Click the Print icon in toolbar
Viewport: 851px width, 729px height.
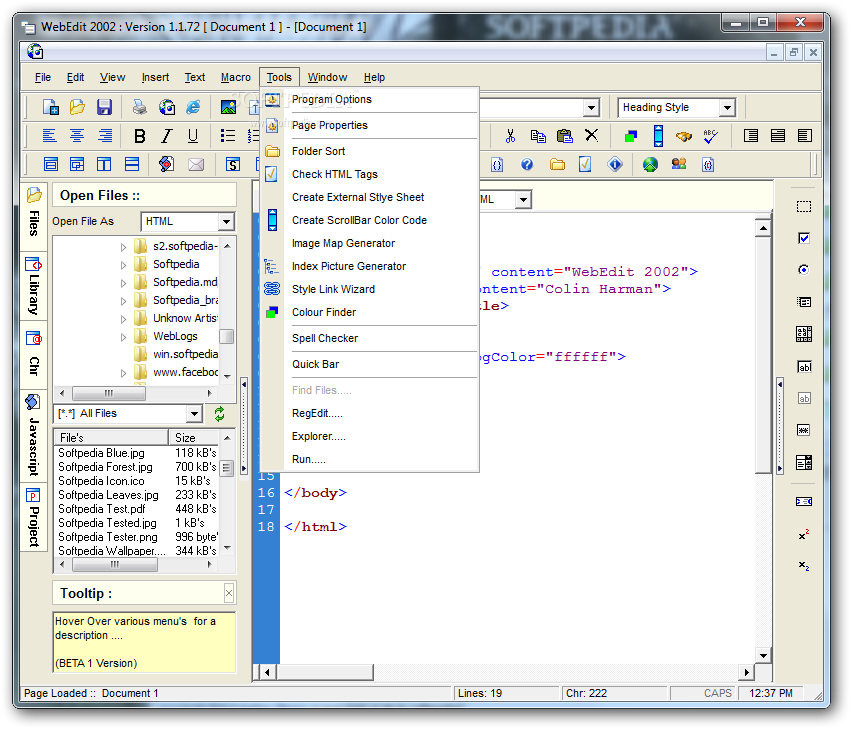tap(140, 107)
